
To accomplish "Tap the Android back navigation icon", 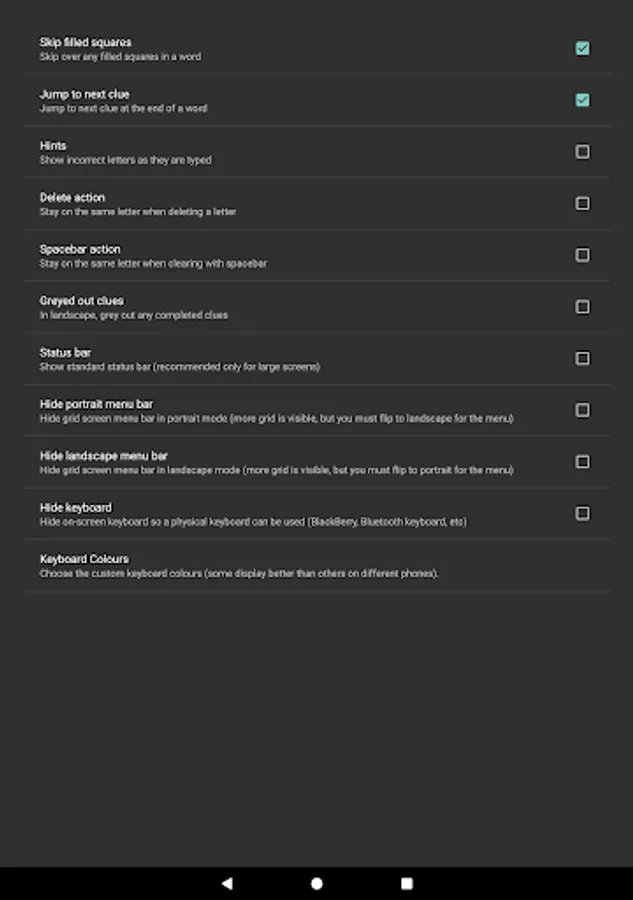I will coord(227,883).
